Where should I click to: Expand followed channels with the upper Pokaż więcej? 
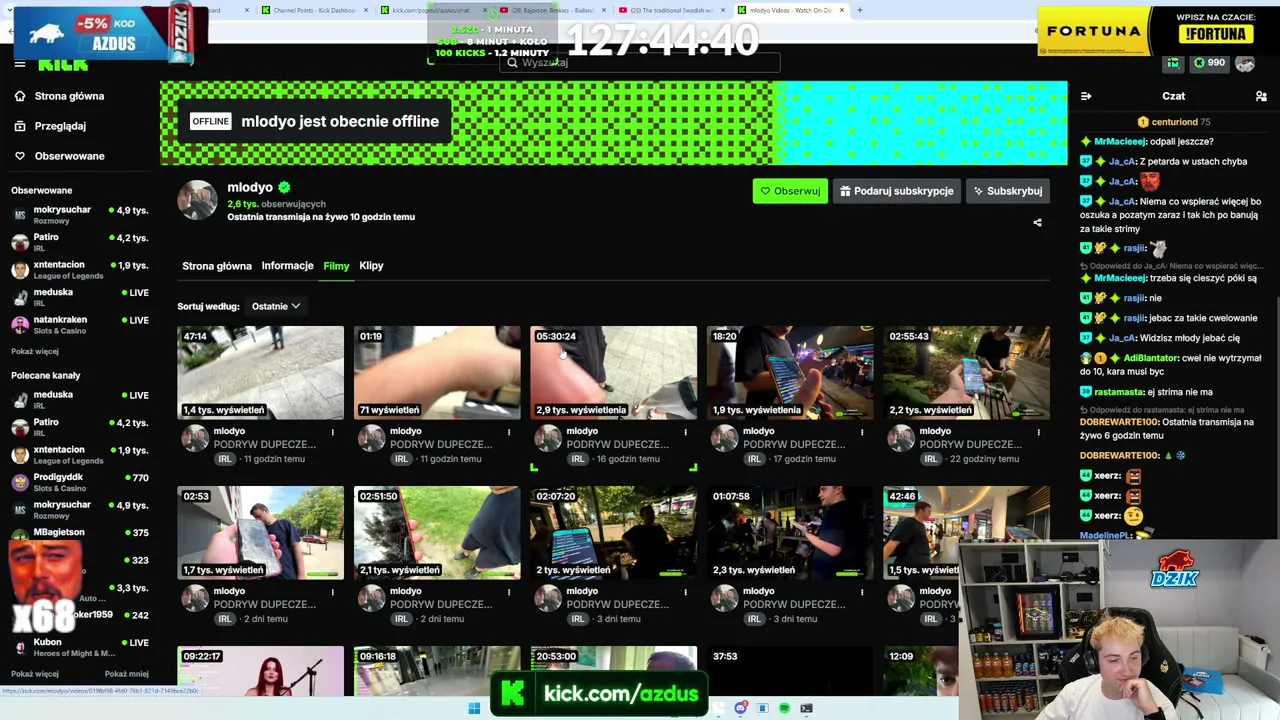(x=35, y=351)
